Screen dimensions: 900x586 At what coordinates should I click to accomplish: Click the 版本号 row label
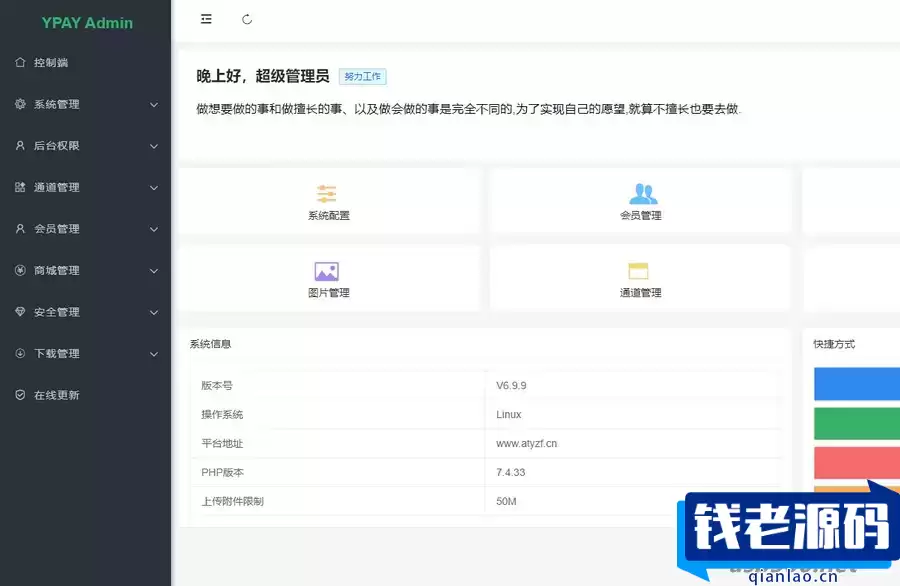coord(217,386)
